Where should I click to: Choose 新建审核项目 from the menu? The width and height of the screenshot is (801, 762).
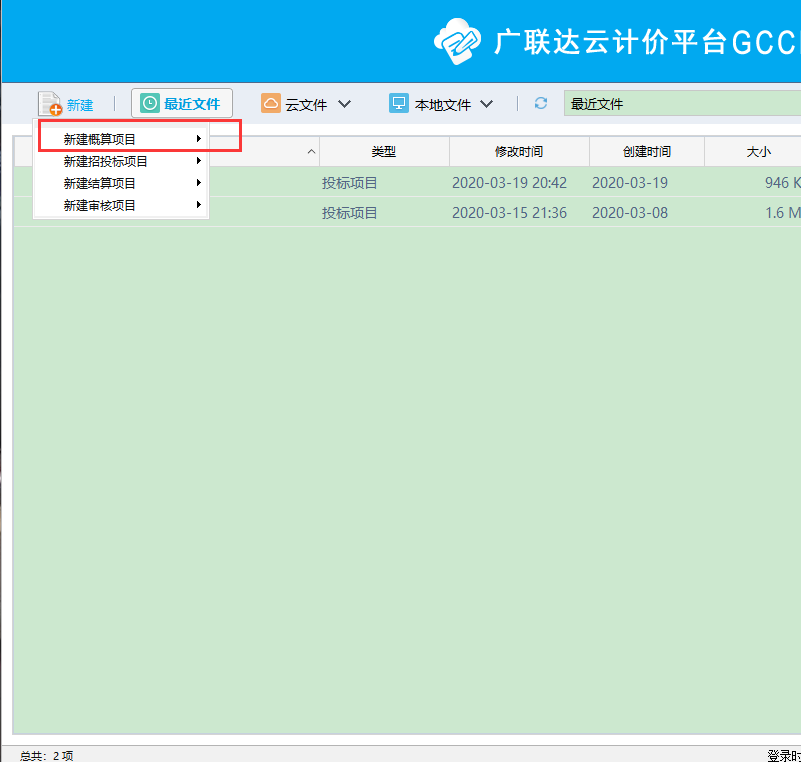(x=122, y=205)
